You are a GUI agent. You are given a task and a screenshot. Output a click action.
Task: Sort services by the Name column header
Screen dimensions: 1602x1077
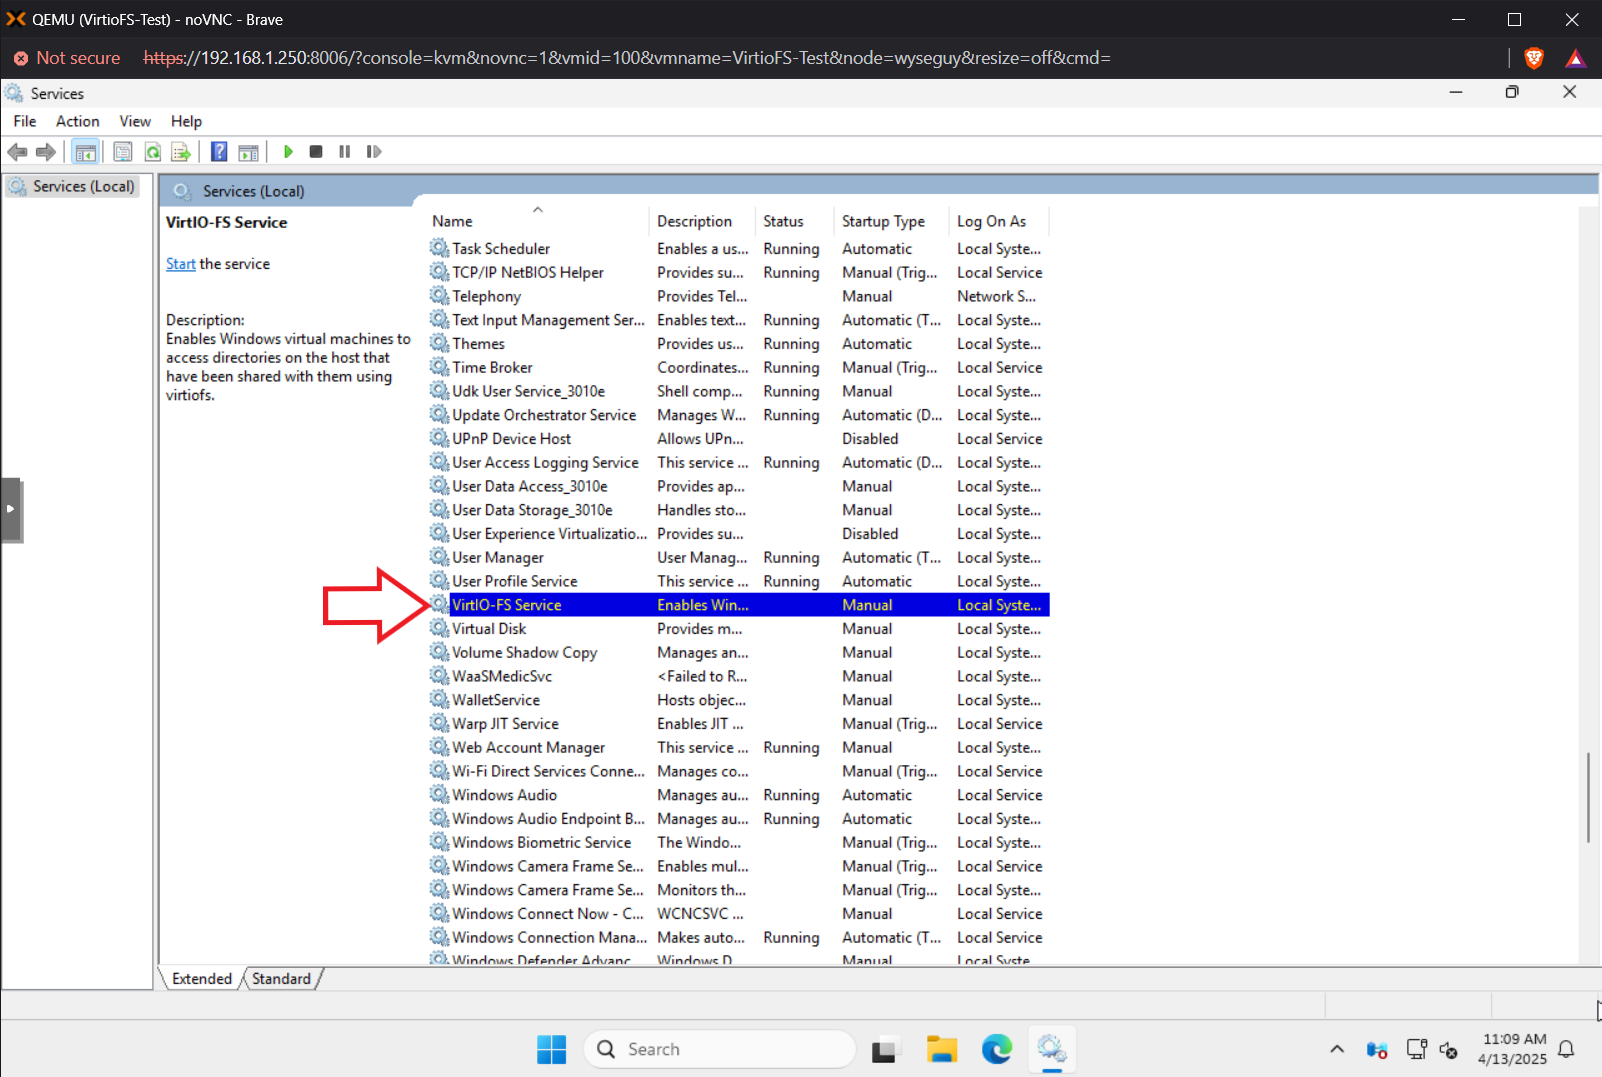[x=538, y=221]
